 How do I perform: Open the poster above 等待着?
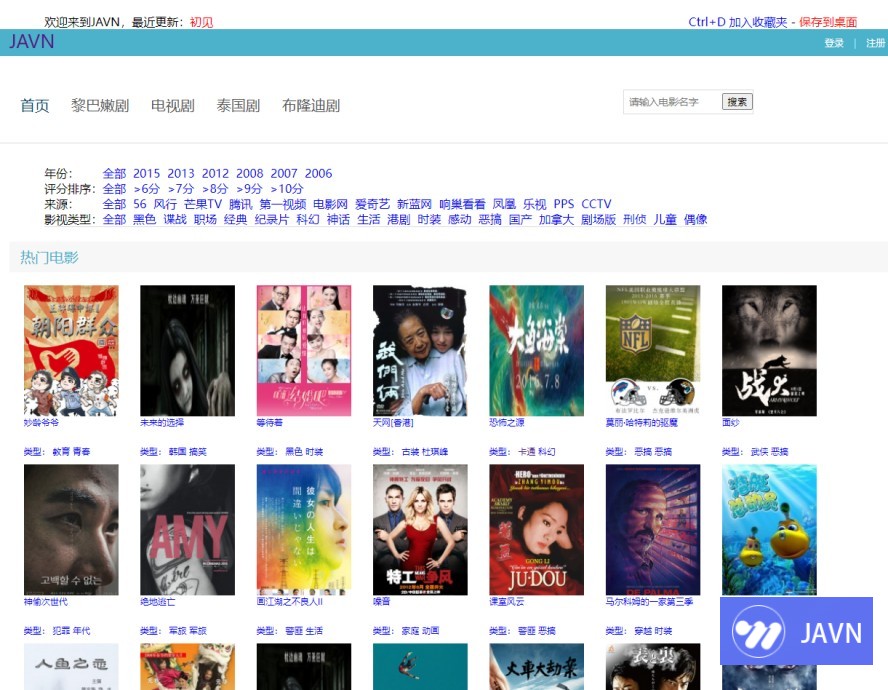[x=304, y=351]
